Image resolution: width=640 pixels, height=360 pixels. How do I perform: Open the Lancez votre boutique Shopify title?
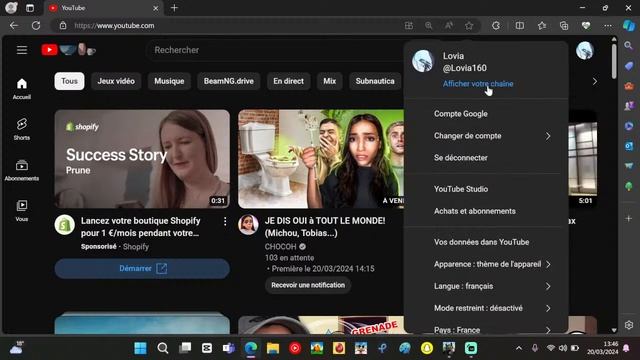coord(140,227)
